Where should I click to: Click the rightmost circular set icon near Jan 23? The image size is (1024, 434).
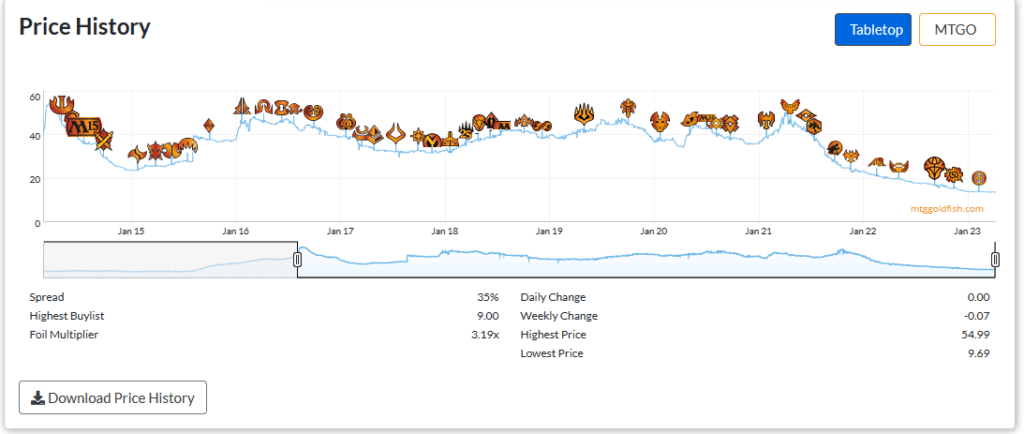980,178
